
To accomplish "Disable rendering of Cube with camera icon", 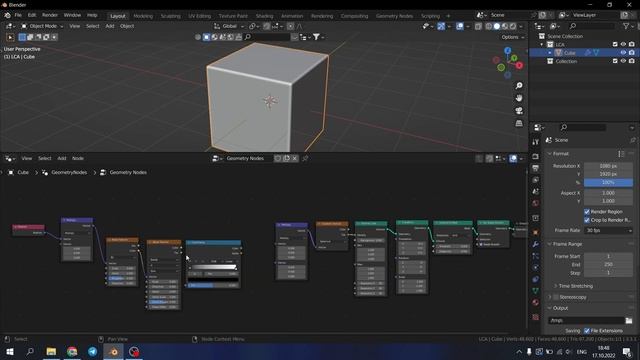I will click(632, 53).
